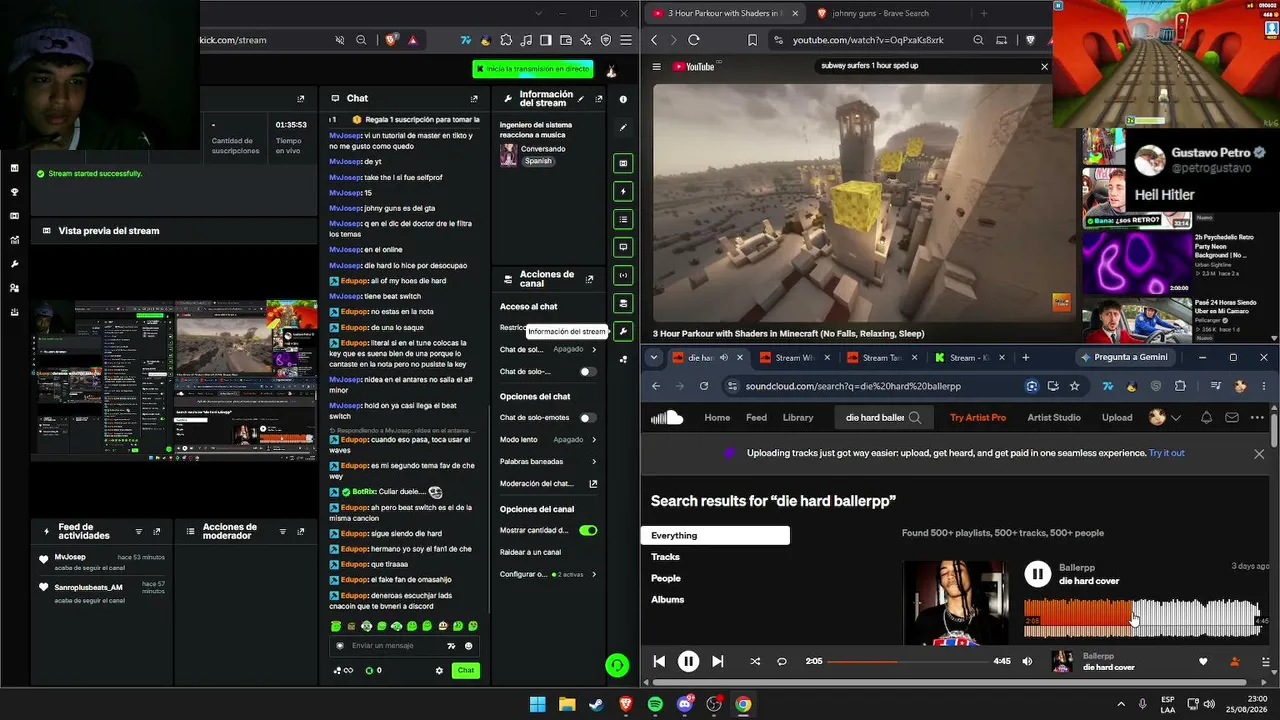Open the Windows Start menu
The height and width of the screenshot is (720, 1280).
pos(537,704)
